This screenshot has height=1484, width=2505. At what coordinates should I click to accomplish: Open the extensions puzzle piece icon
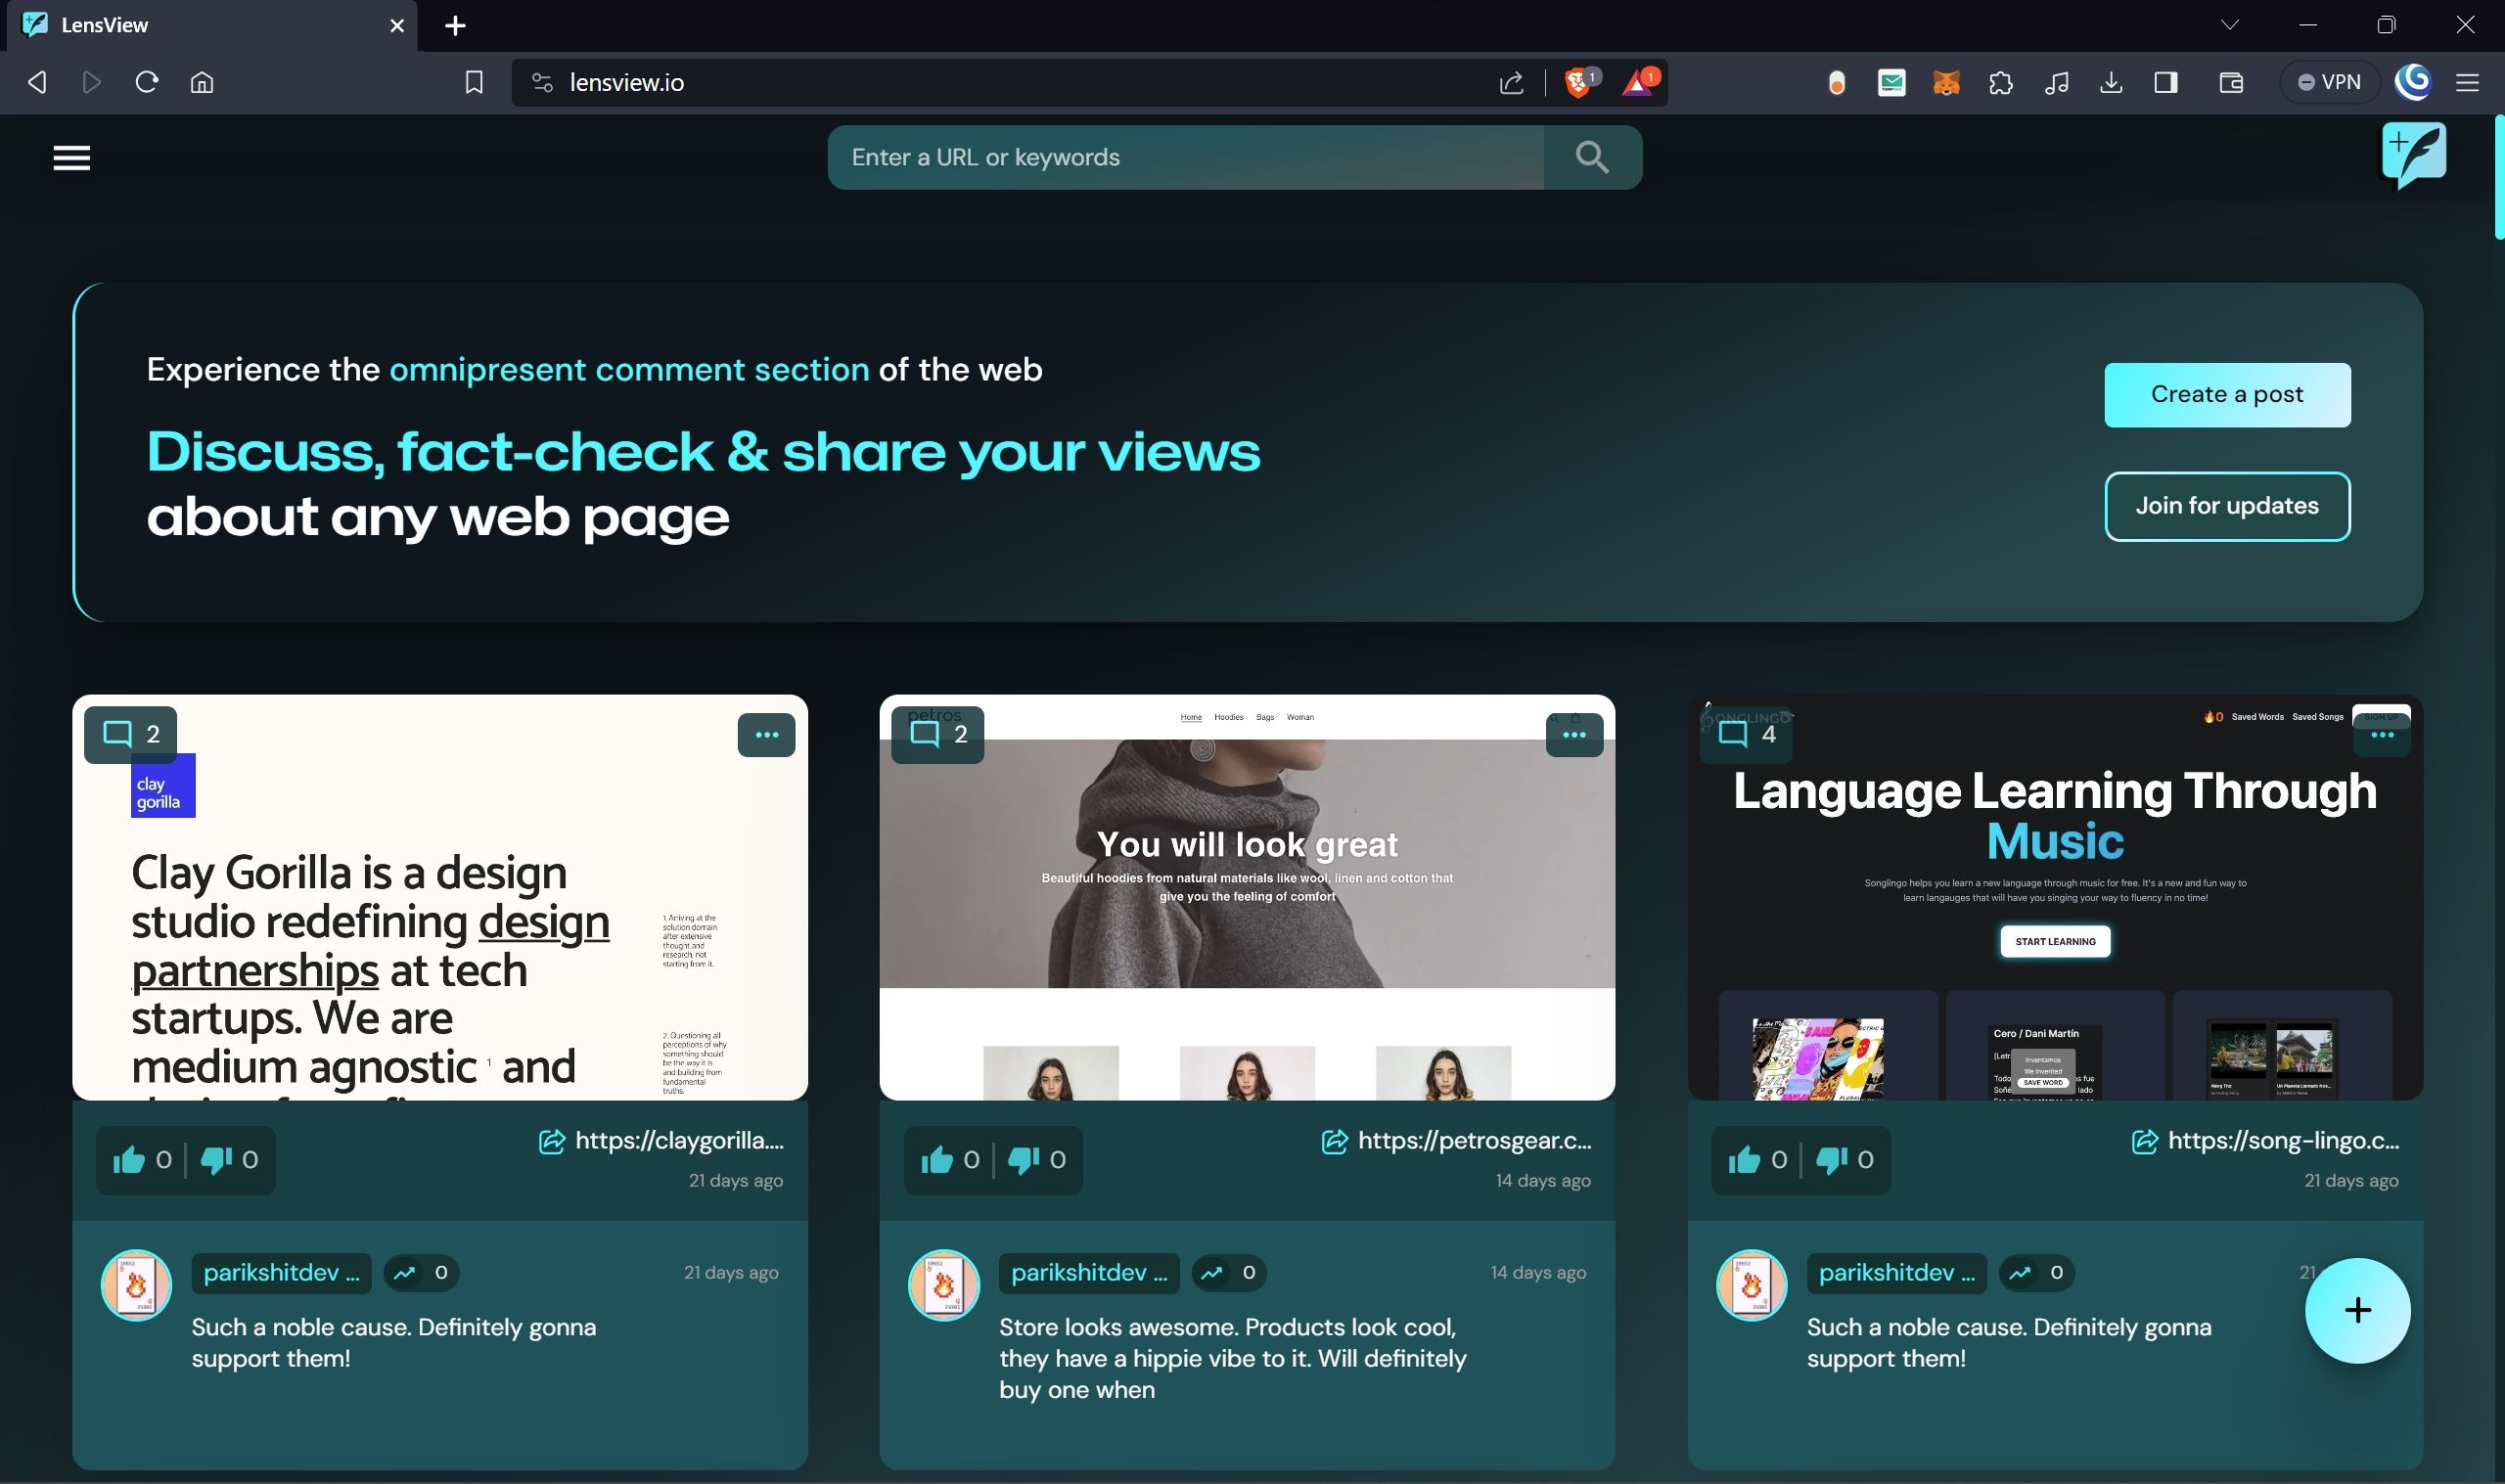(2001, 82)
